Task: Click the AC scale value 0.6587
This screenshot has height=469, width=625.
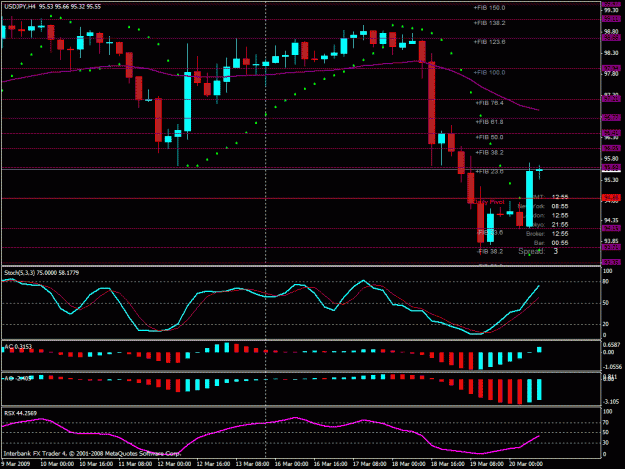Action: pyautogui.click(x=612, y=345)
